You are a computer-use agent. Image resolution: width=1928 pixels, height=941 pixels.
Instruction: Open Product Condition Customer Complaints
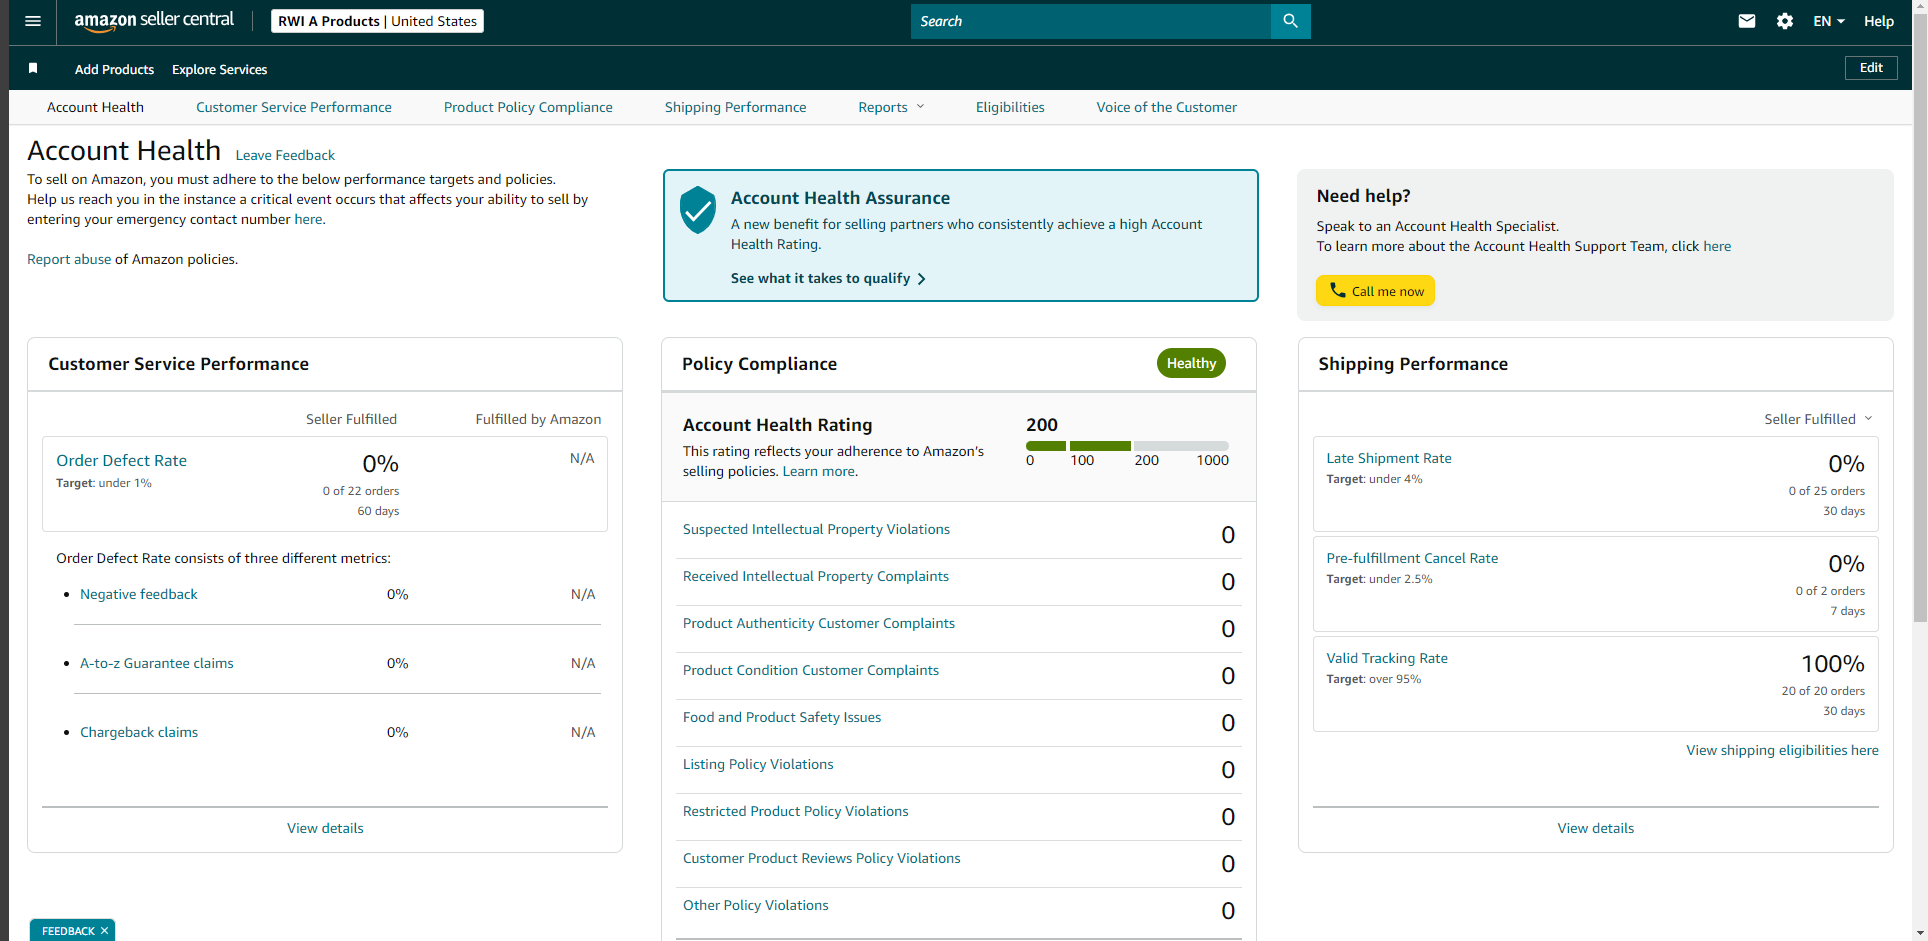pos(811,670)
